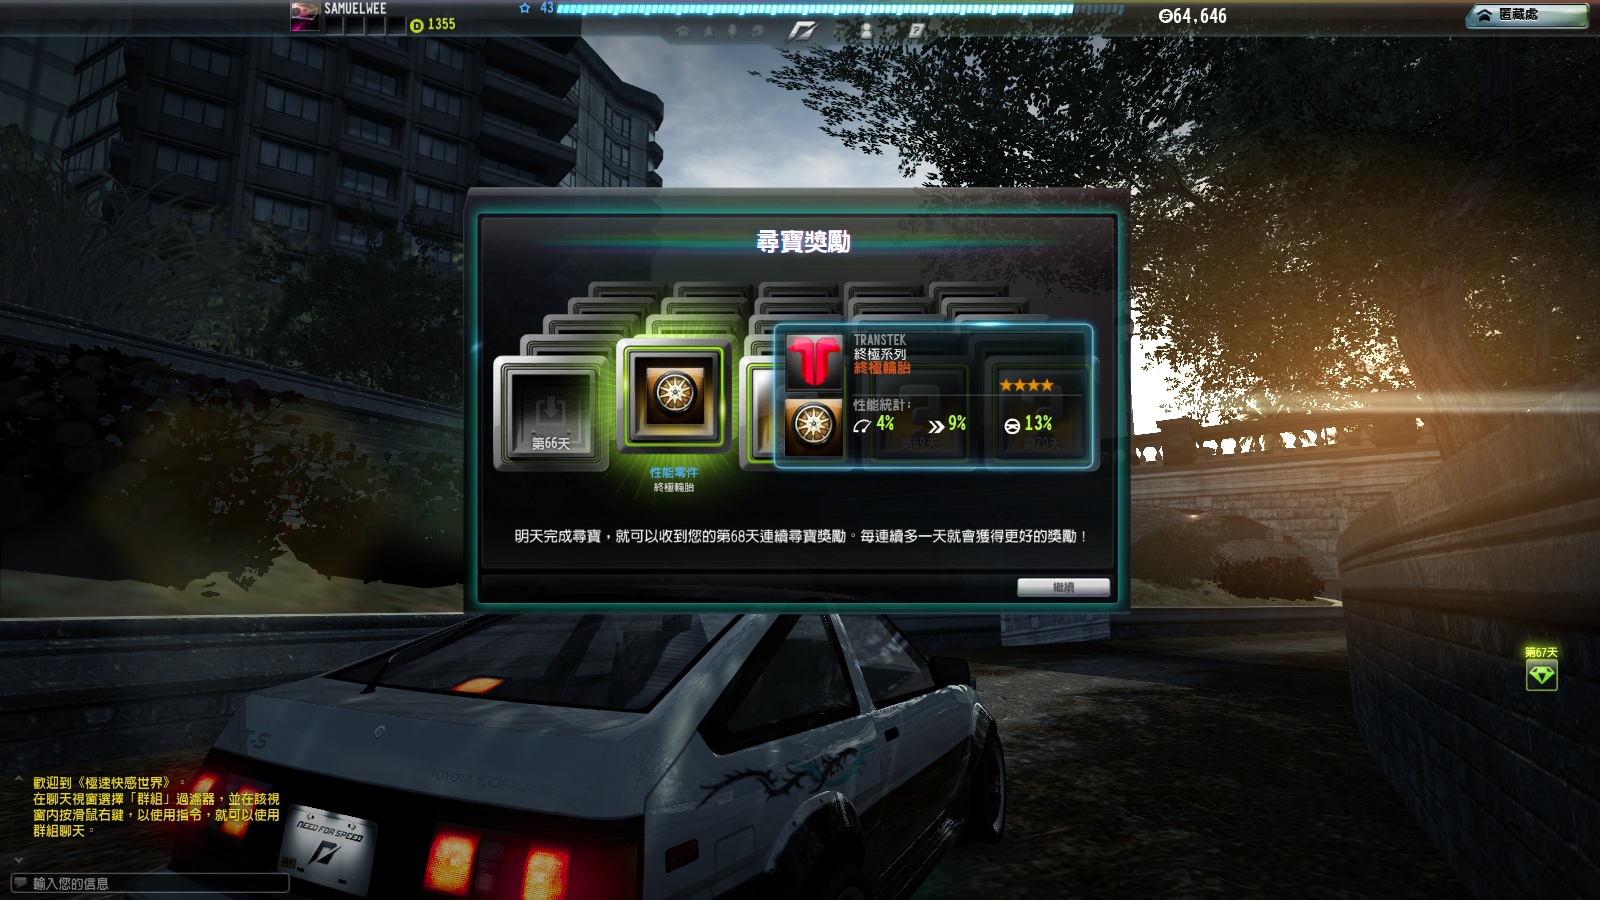Click the 繼續 continue button
The image size is (1600, 900).
pyautogui.click(x=1063, y=587)
